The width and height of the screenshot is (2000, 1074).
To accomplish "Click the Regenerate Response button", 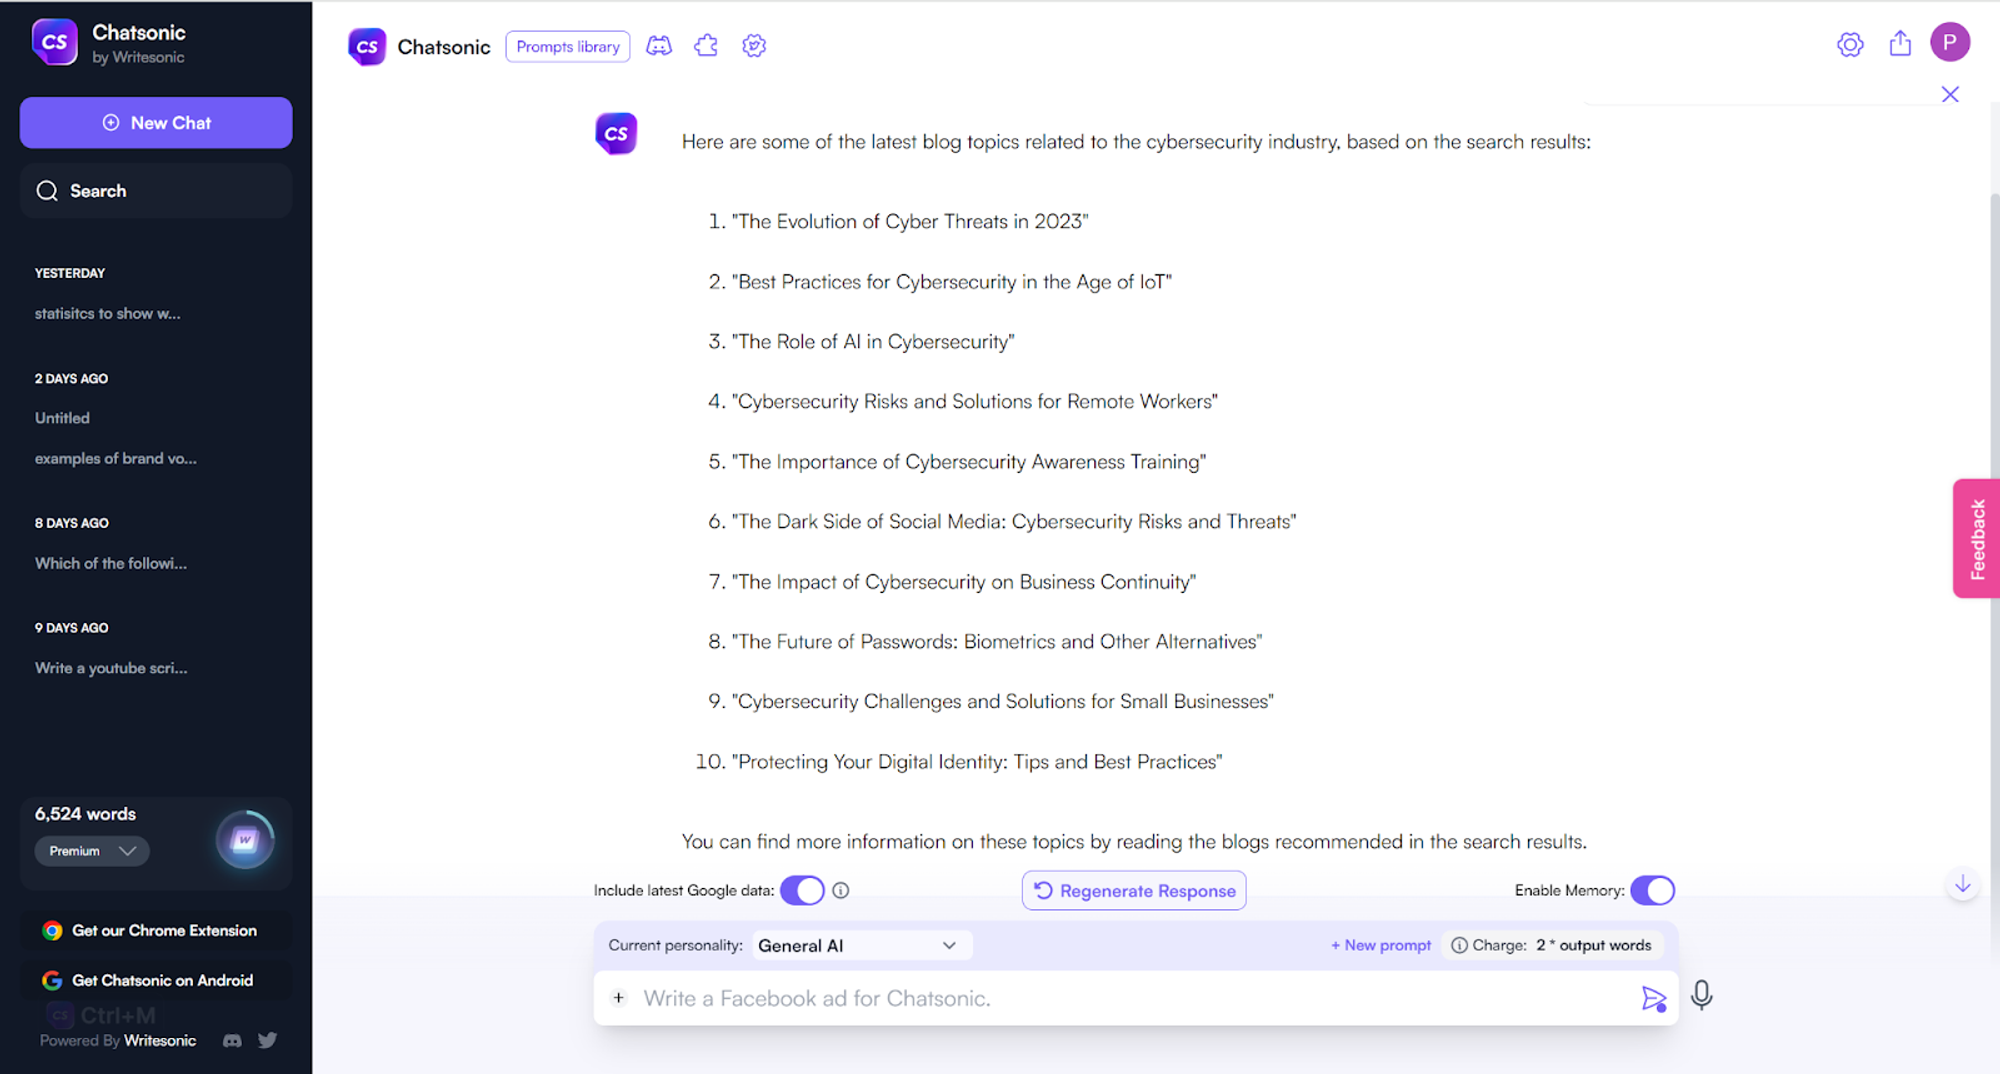I will pos(1133,890).
